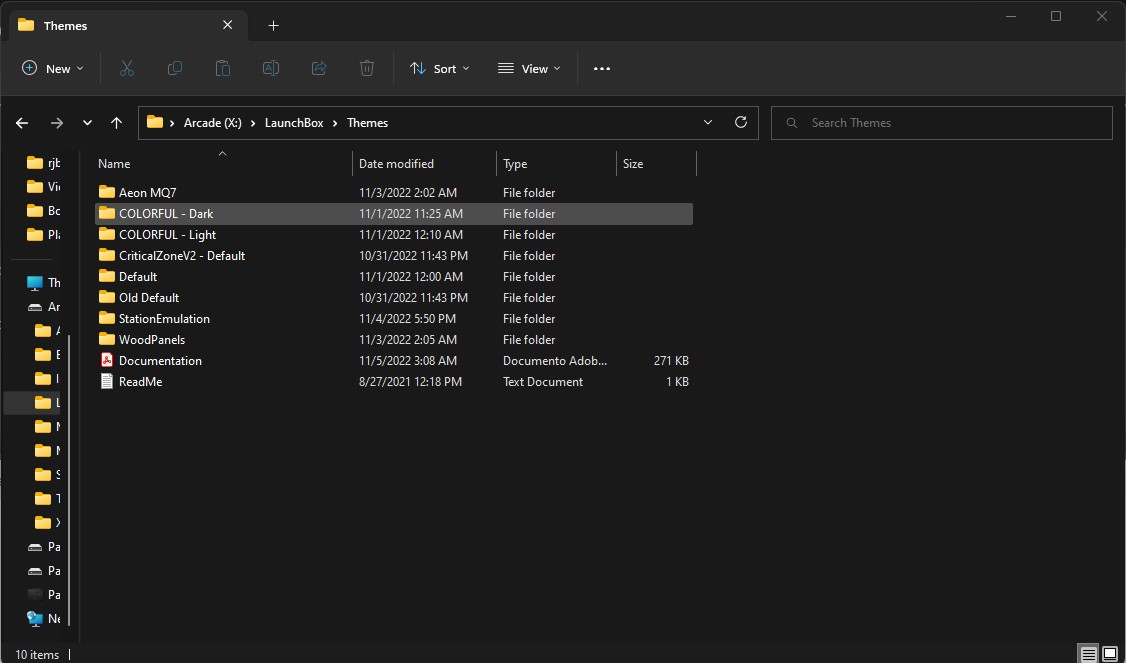
Task: Switch to details view icon in status bar
Action: coord(1089,654)
